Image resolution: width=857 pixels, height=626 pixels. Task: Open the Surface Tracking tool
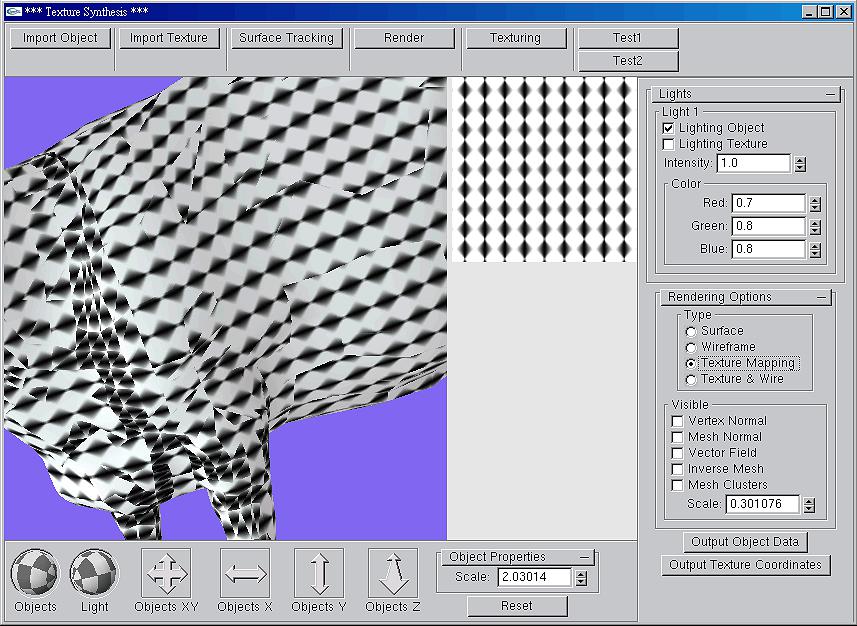click(286, 38)
